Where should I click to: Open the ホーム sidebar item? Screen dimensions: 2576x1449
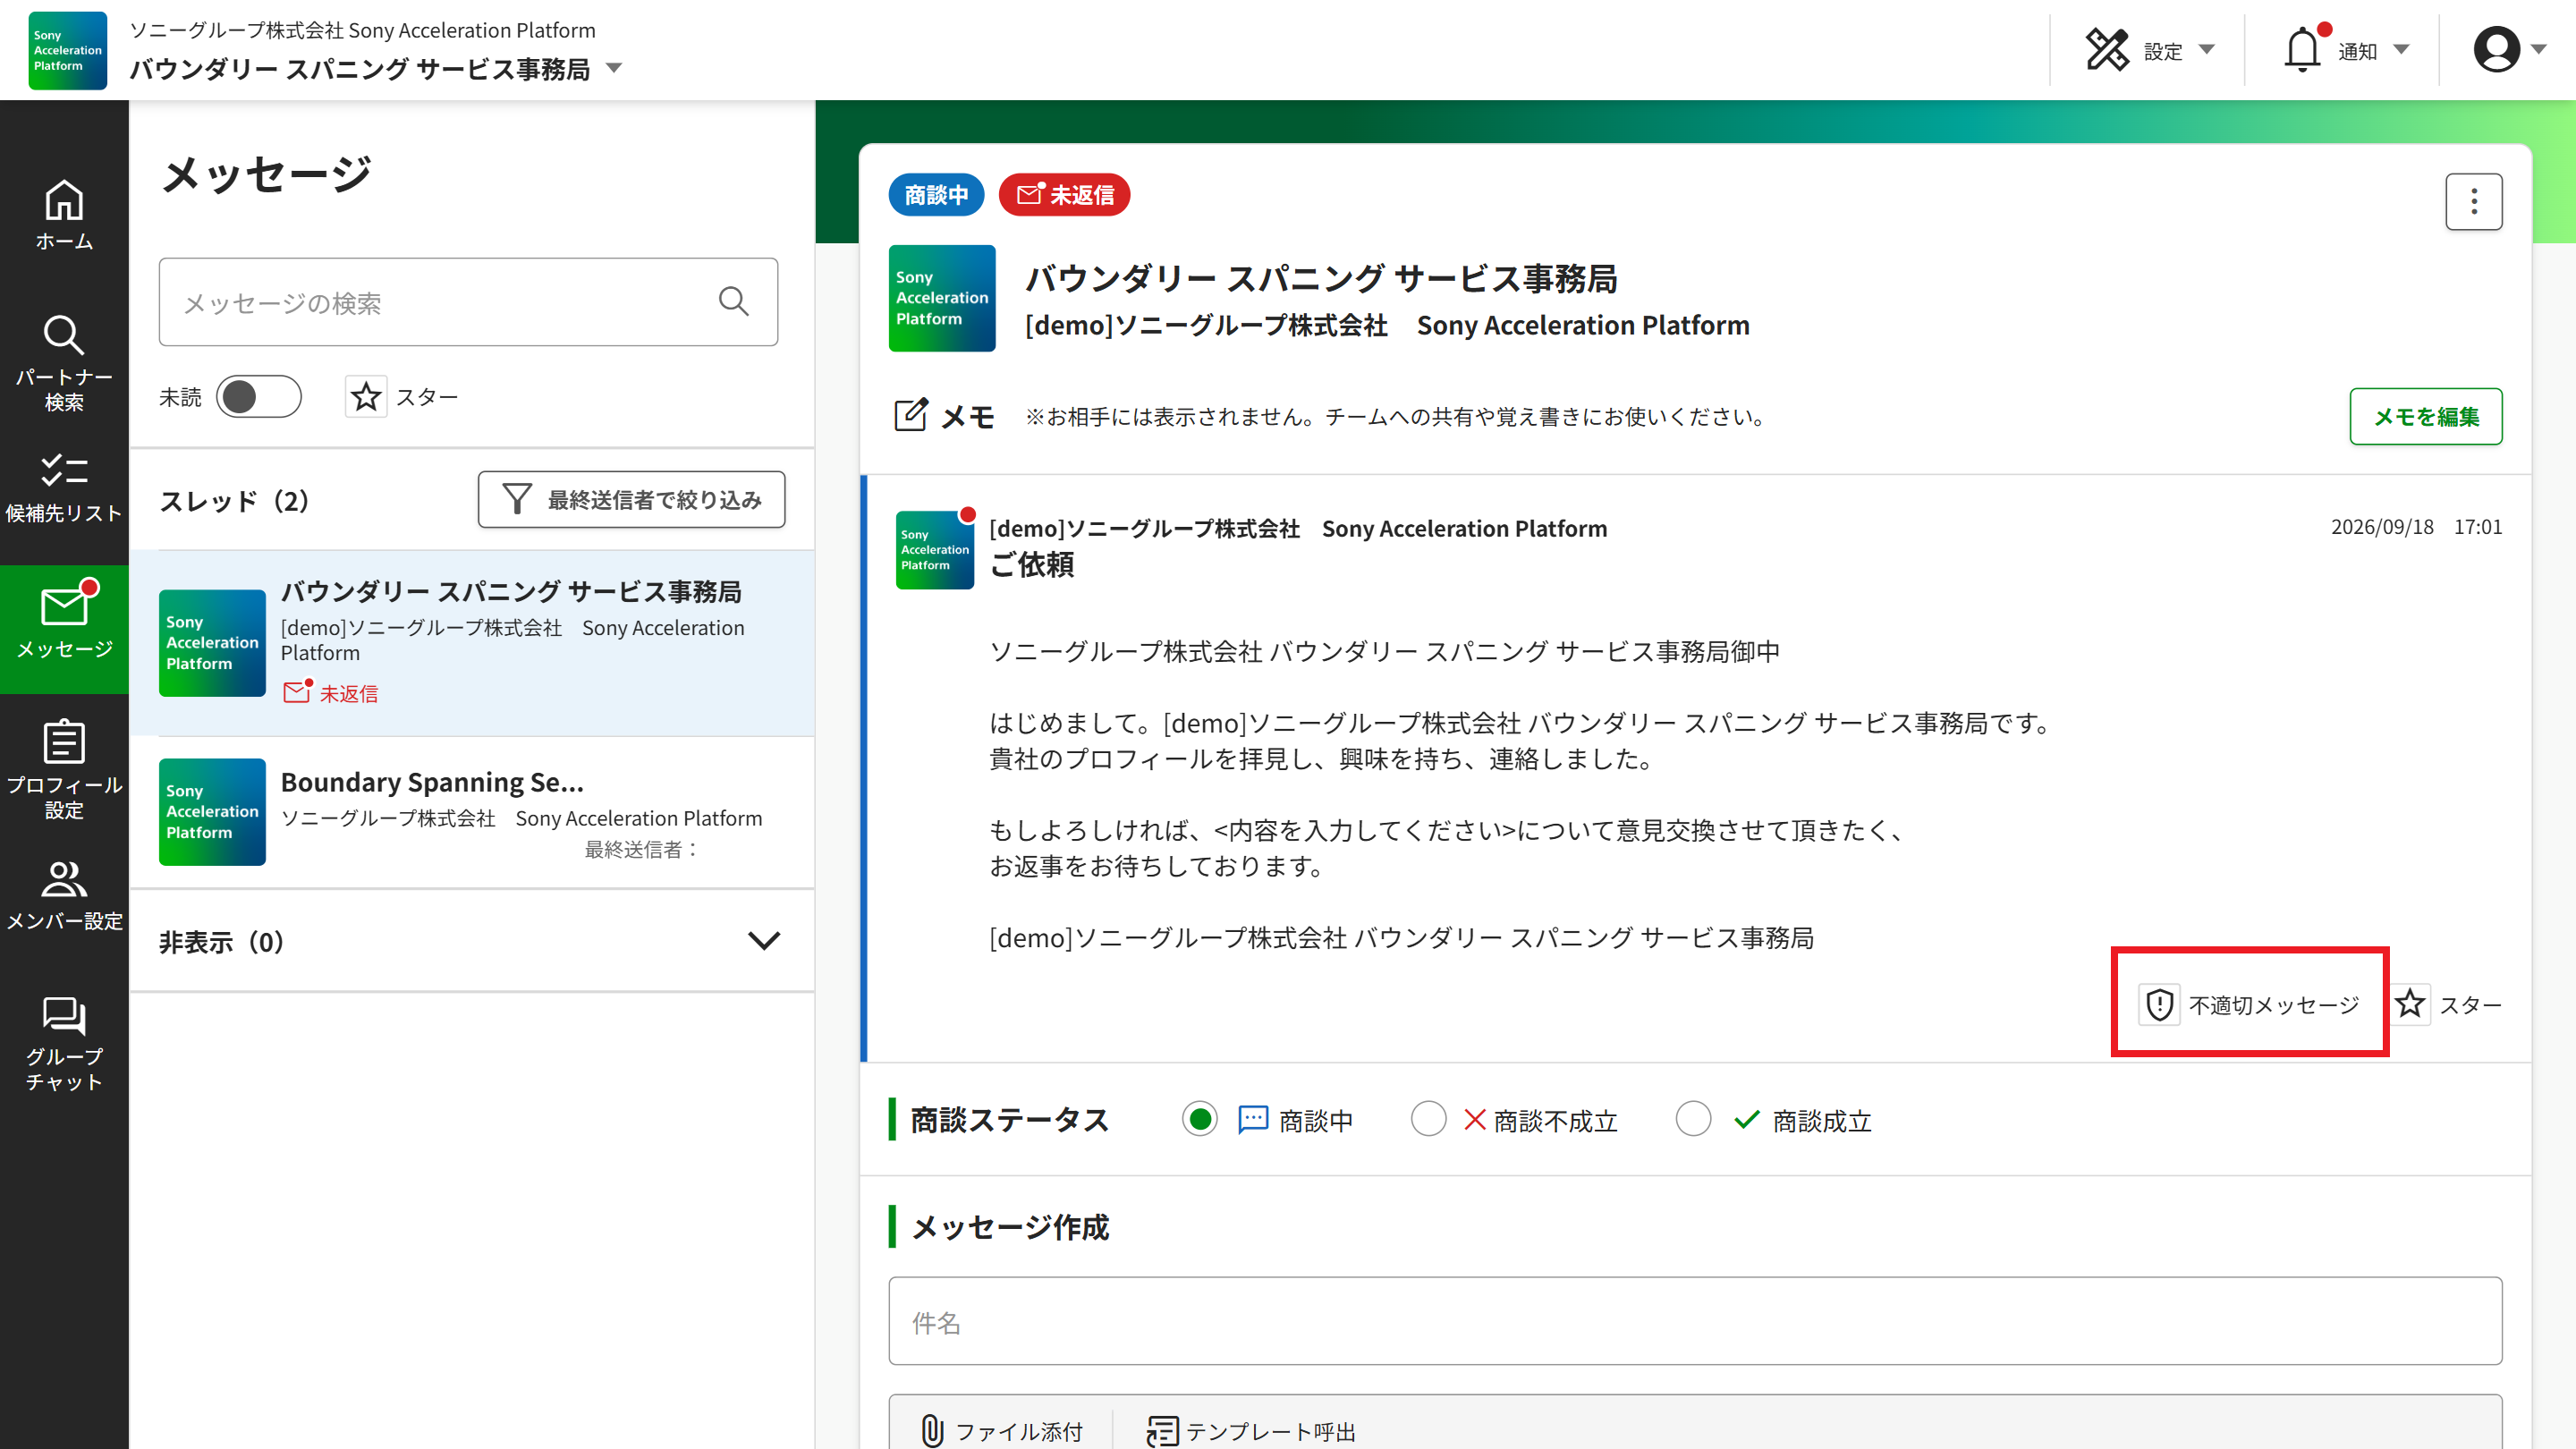pos(64,215)
